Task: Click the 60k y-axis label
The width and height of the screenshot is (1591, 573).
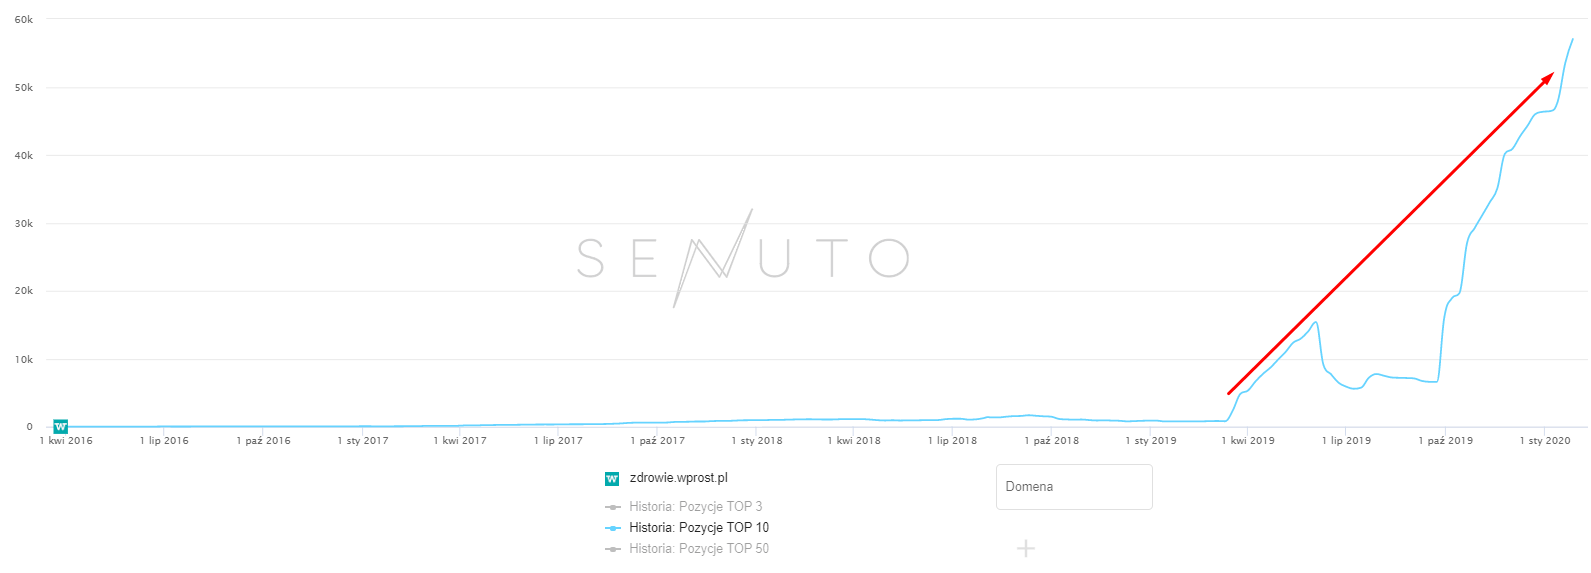Action: click(24, 20)
